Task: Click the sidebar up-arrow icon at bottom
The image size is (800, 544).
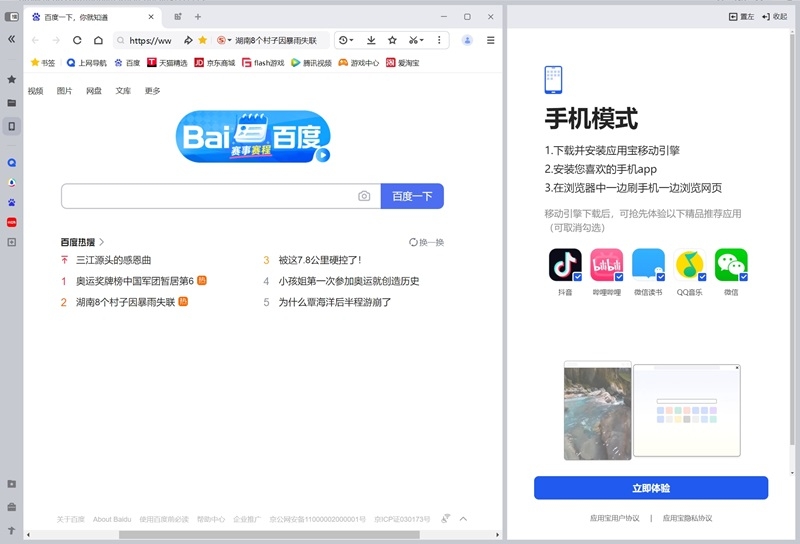Action: 12,531
